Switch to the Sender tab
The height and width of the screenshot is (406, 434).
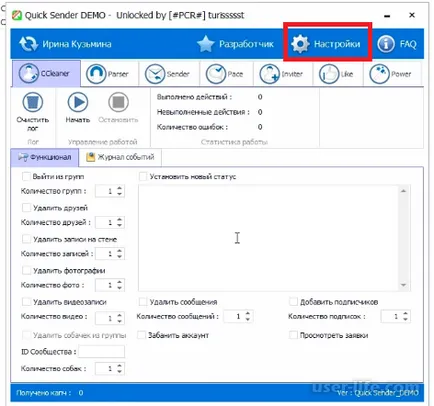click(168, 74)
